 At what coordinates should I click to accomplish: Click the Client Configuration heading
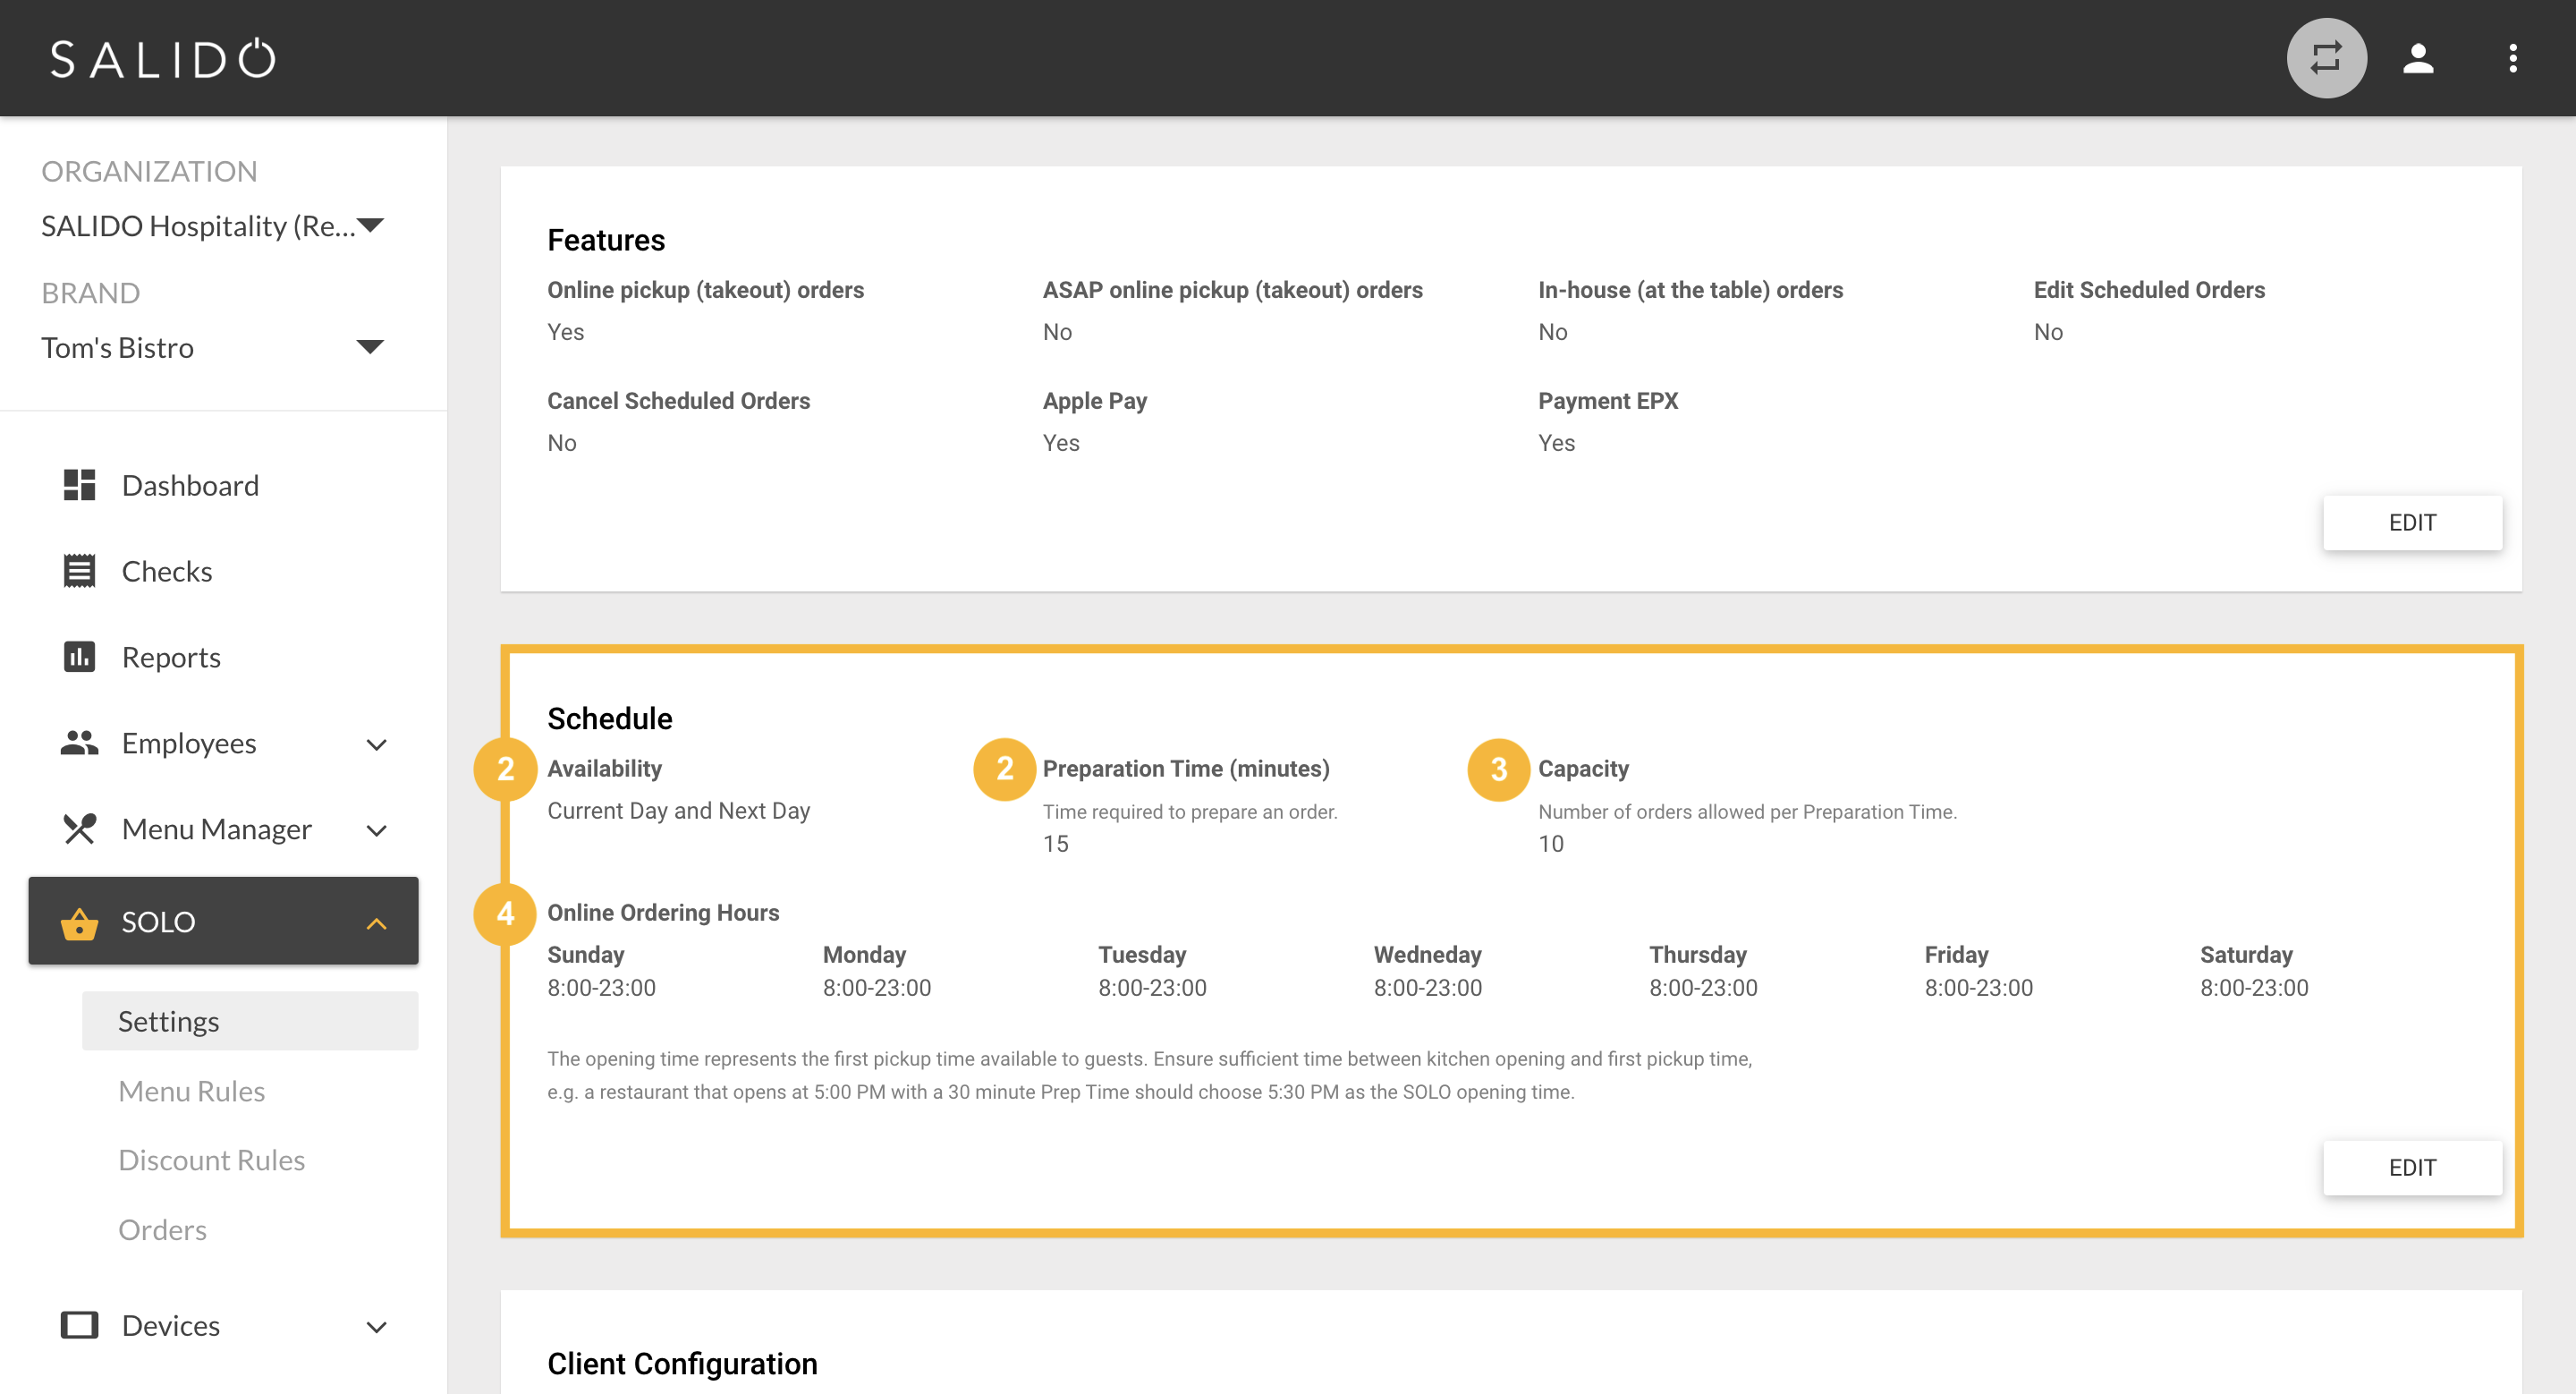(x=682, y=1364)
